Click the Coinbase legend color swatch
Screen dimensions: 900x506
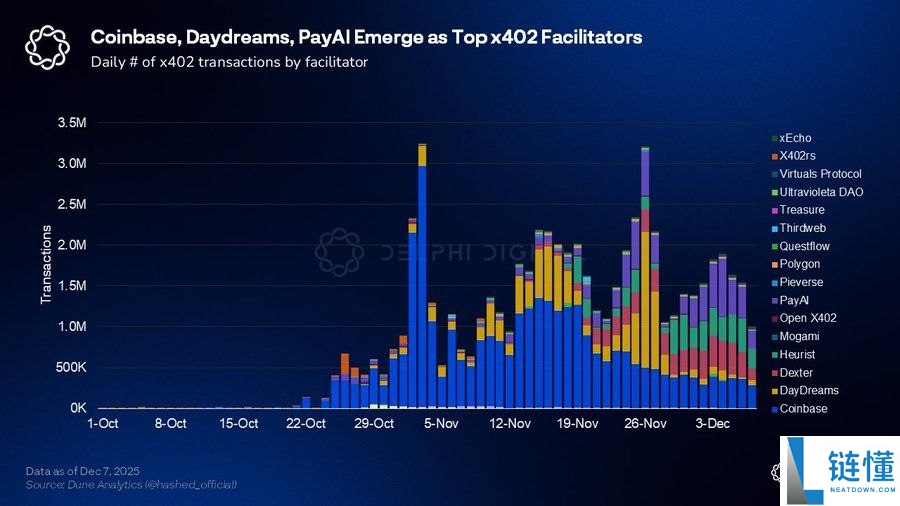tap(775, 409)
